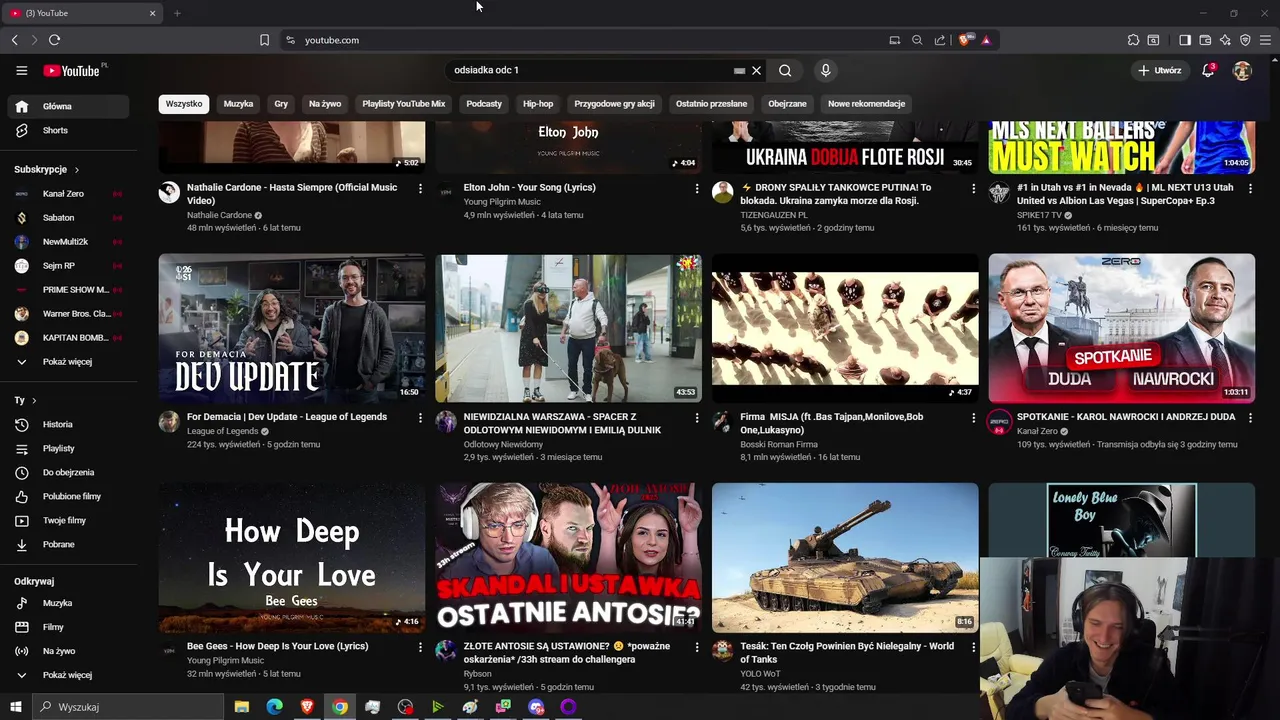
Task: Open YouTube notifications bell
Action: 1208,70
